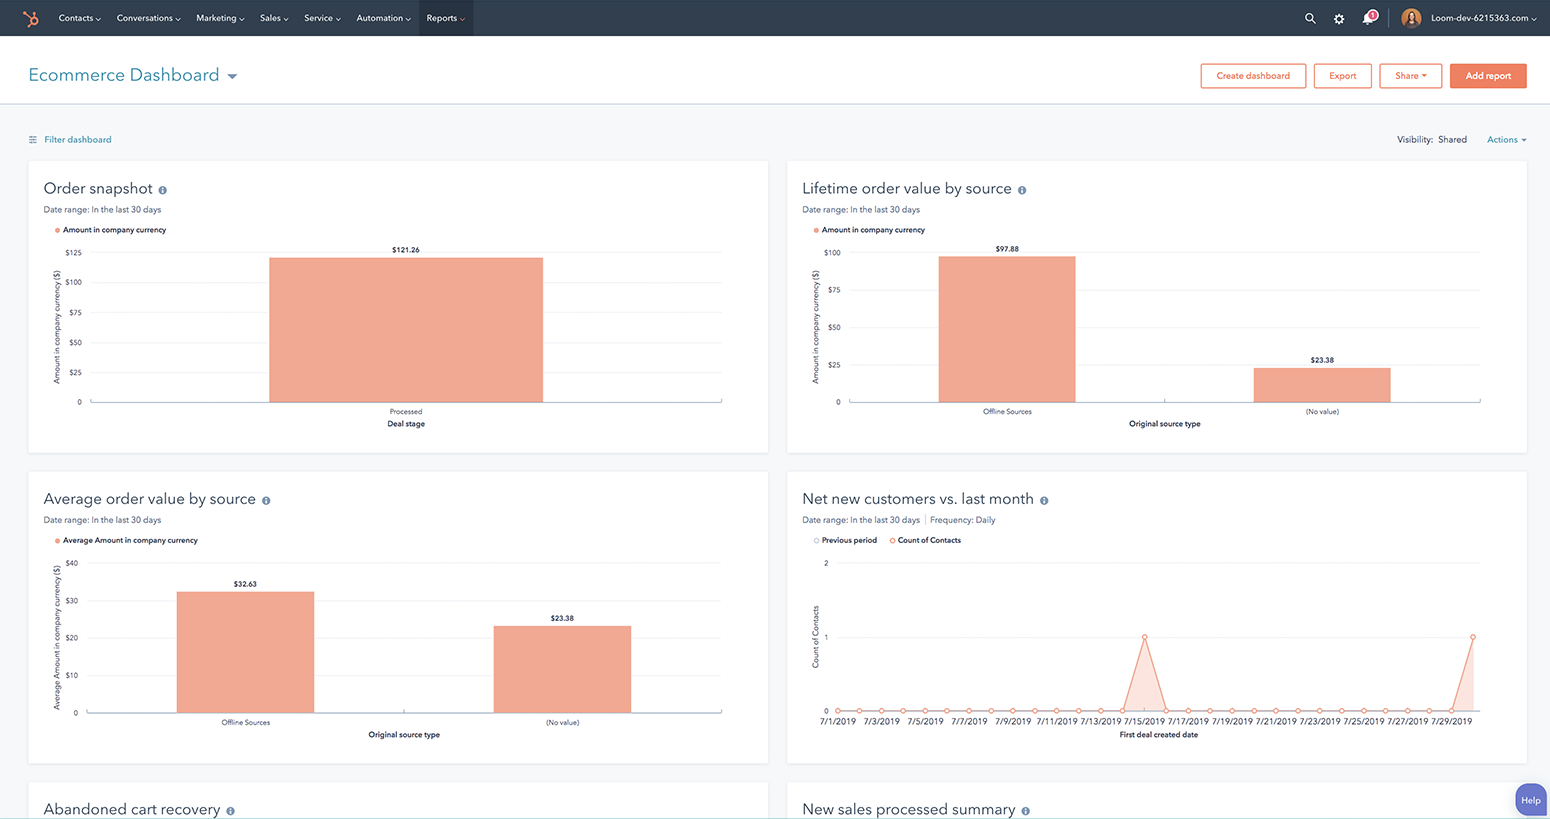Open the Share dropdown button
The image size is (1550, 819).
coord(1410,76)
